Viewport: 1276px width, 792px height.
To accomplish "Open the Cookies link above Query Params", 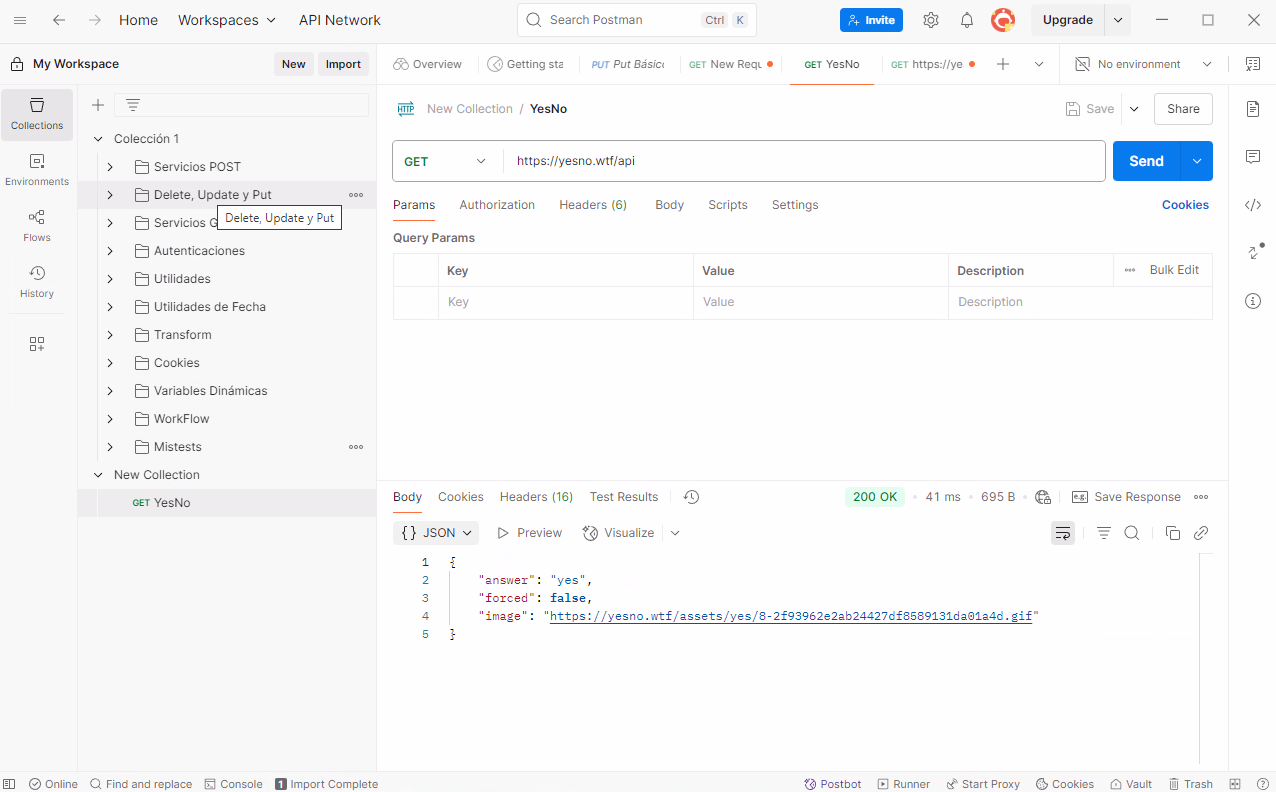I will [x=1185, y=204].
